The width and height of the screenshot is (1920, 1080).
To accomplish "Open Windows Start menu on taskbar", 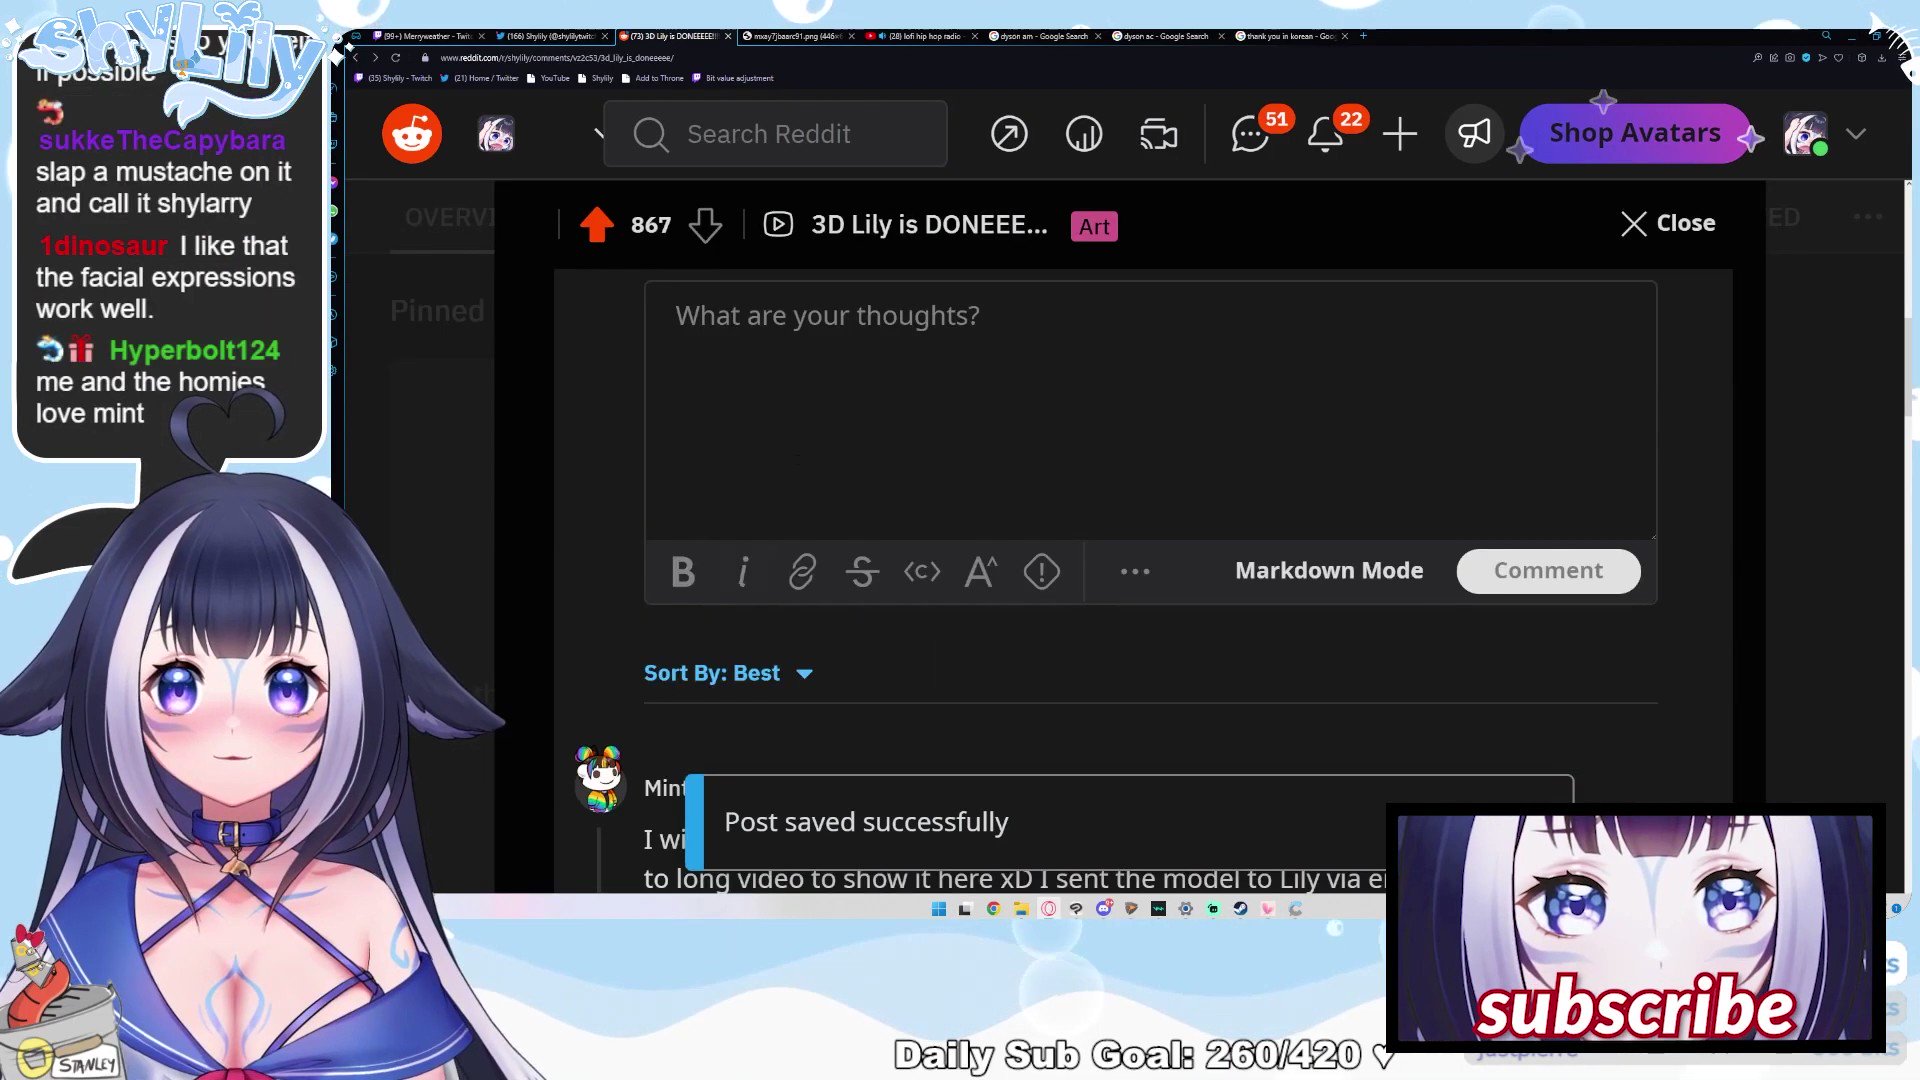I will click(938, 909).
